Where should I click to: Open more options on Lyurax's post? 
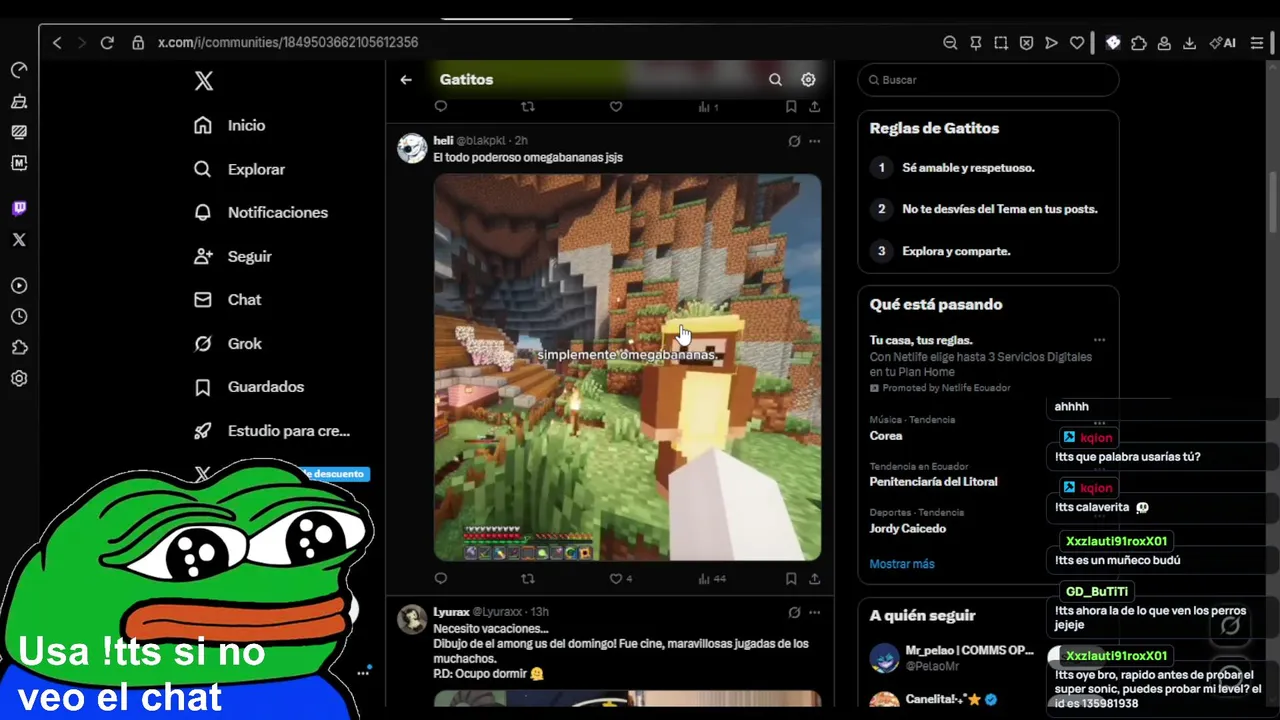pos(815,612)
